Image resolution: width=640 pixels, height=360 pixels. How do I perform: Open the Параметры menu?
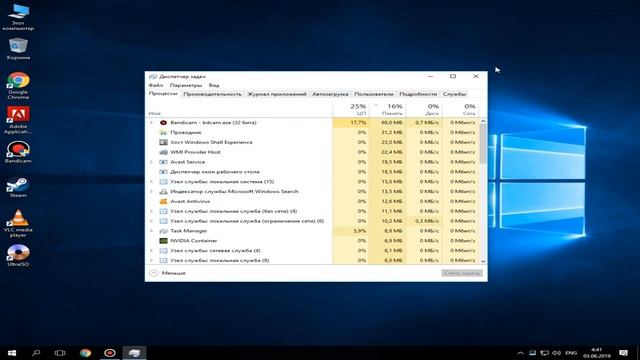coord(186,85)
